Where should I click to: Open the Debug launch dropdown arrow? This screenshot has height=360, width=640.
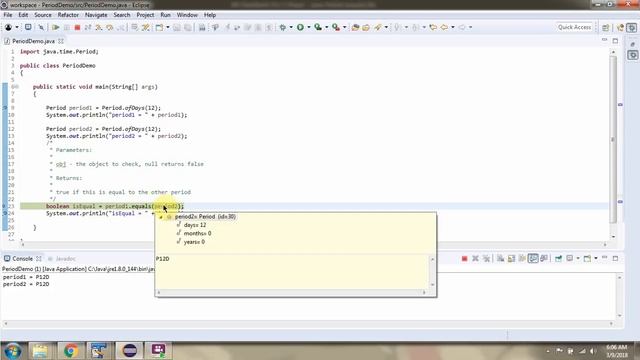[x=291, y=27]
